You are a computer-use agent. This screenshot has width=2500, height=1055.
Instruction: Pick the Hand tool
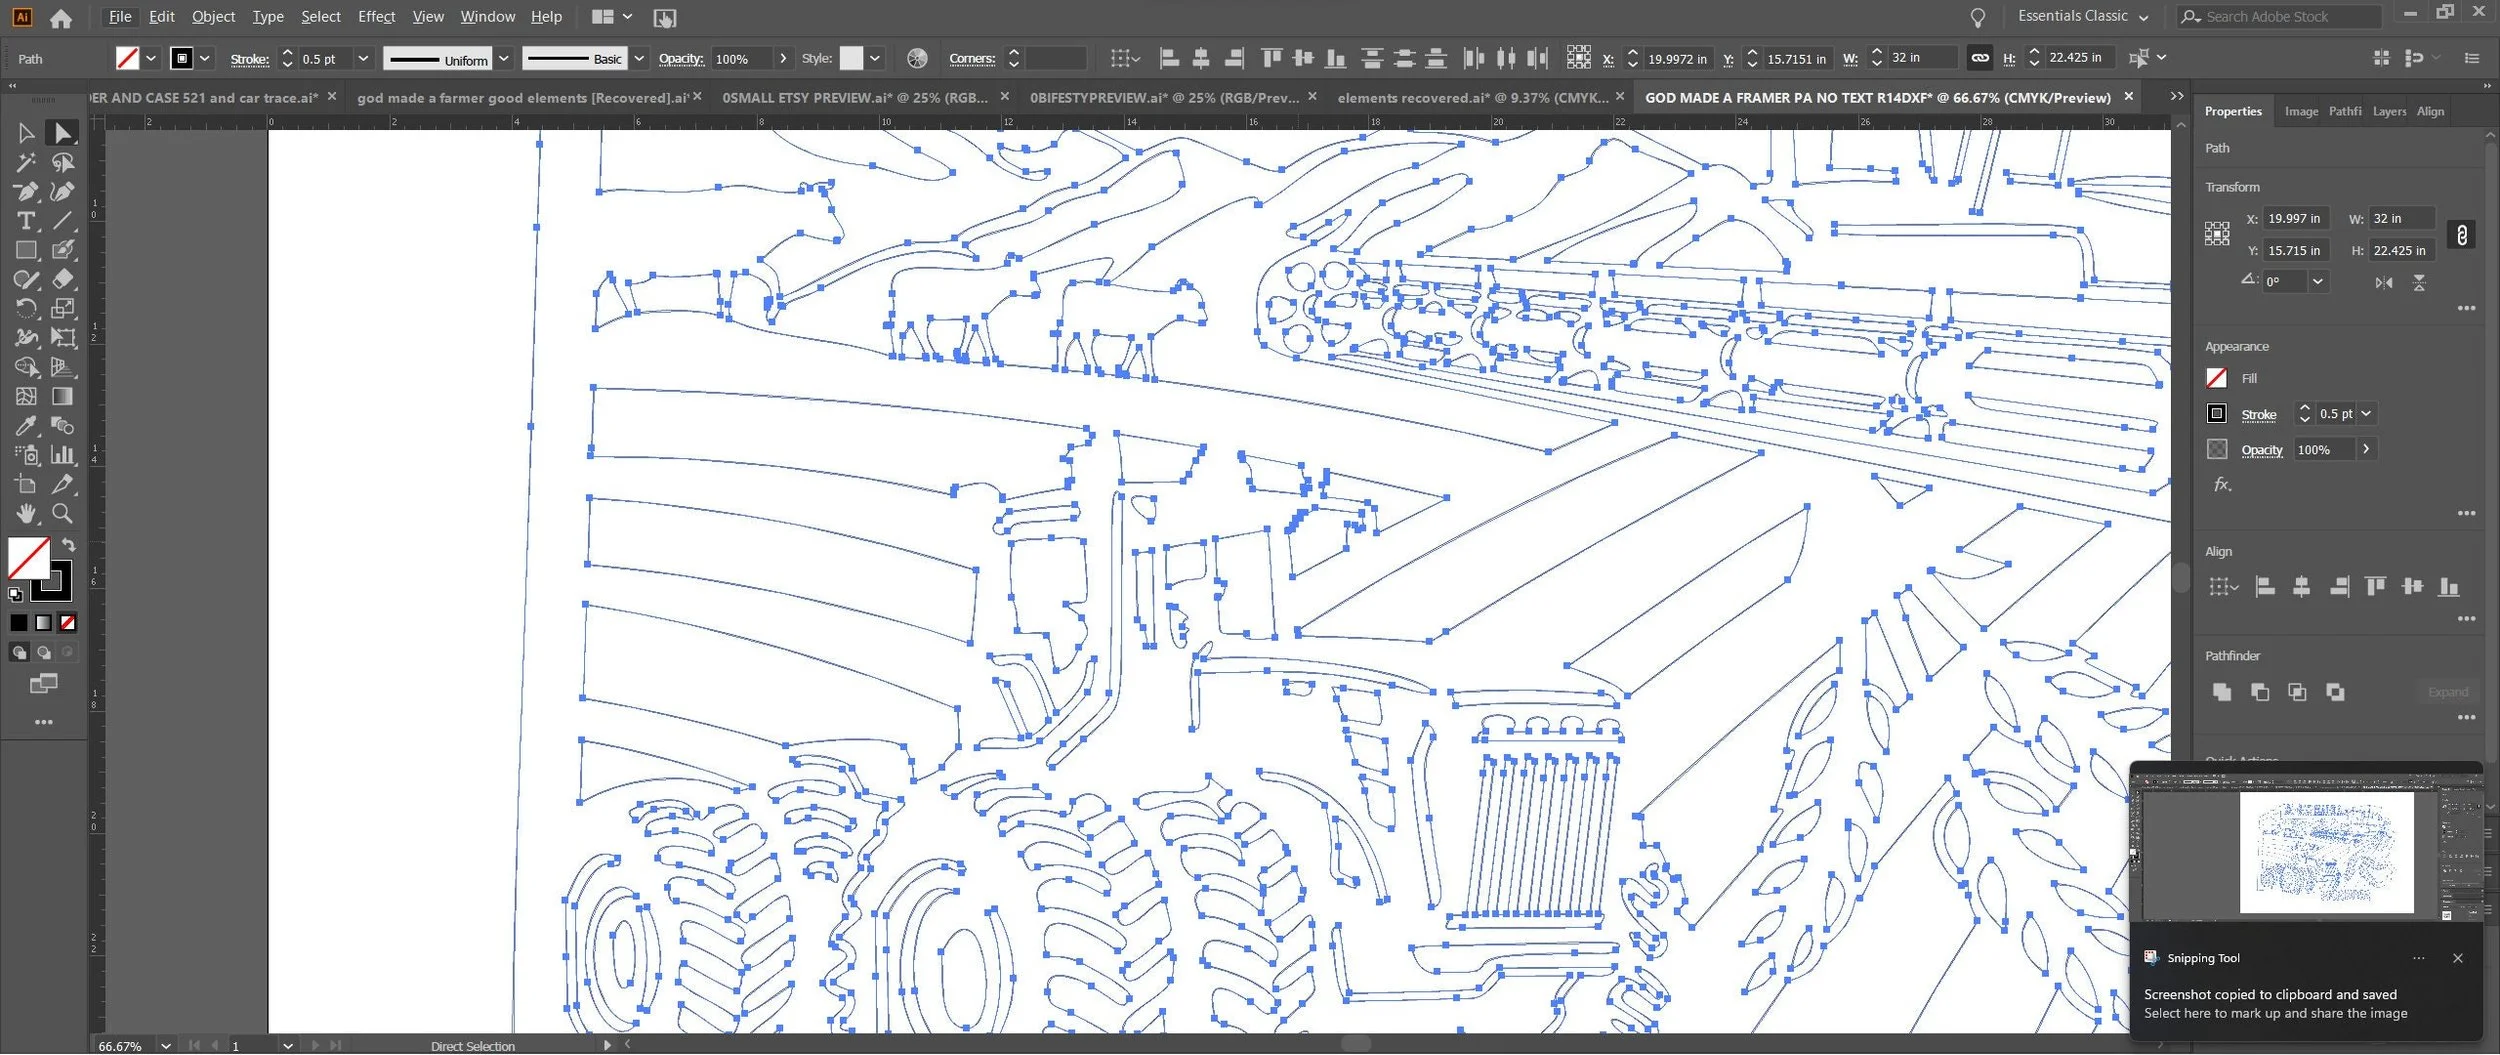(x=26, y=514)
